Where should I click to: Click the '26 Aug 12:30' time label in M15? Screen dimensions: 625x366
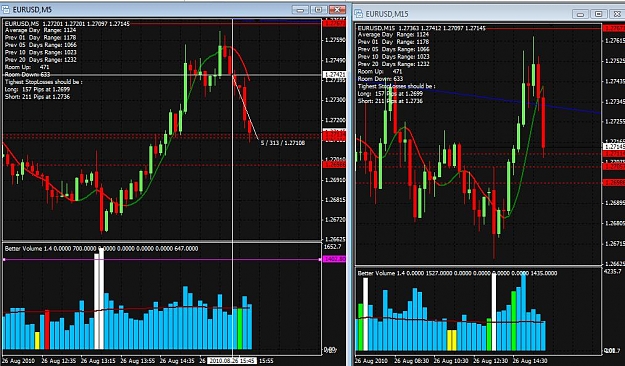pos(491,361)
